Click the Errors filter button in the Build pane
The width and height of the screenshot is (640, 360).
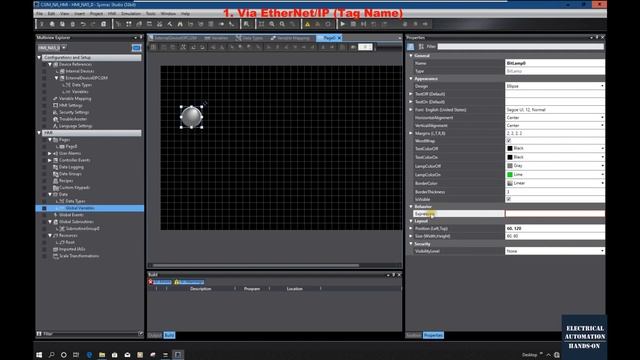(x=160, y=282)
